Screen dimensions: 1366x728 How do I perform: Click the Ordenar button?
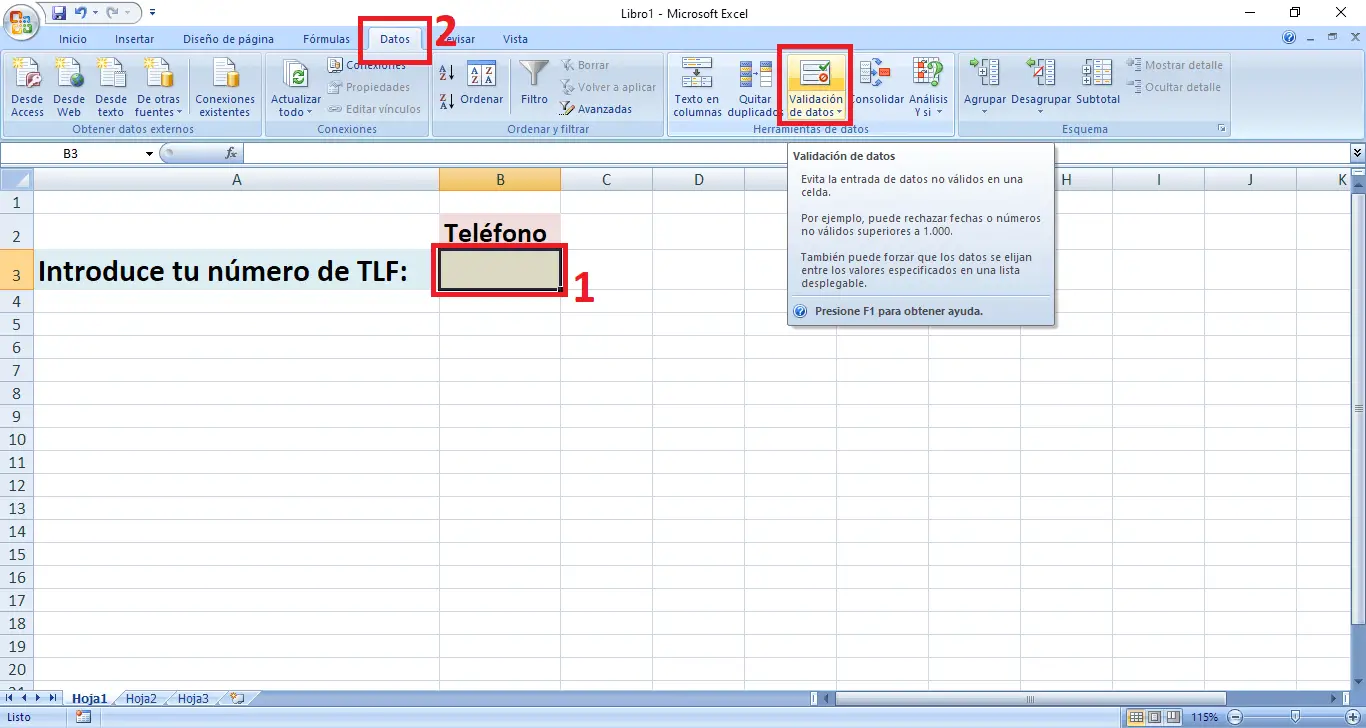coord(482,85)
